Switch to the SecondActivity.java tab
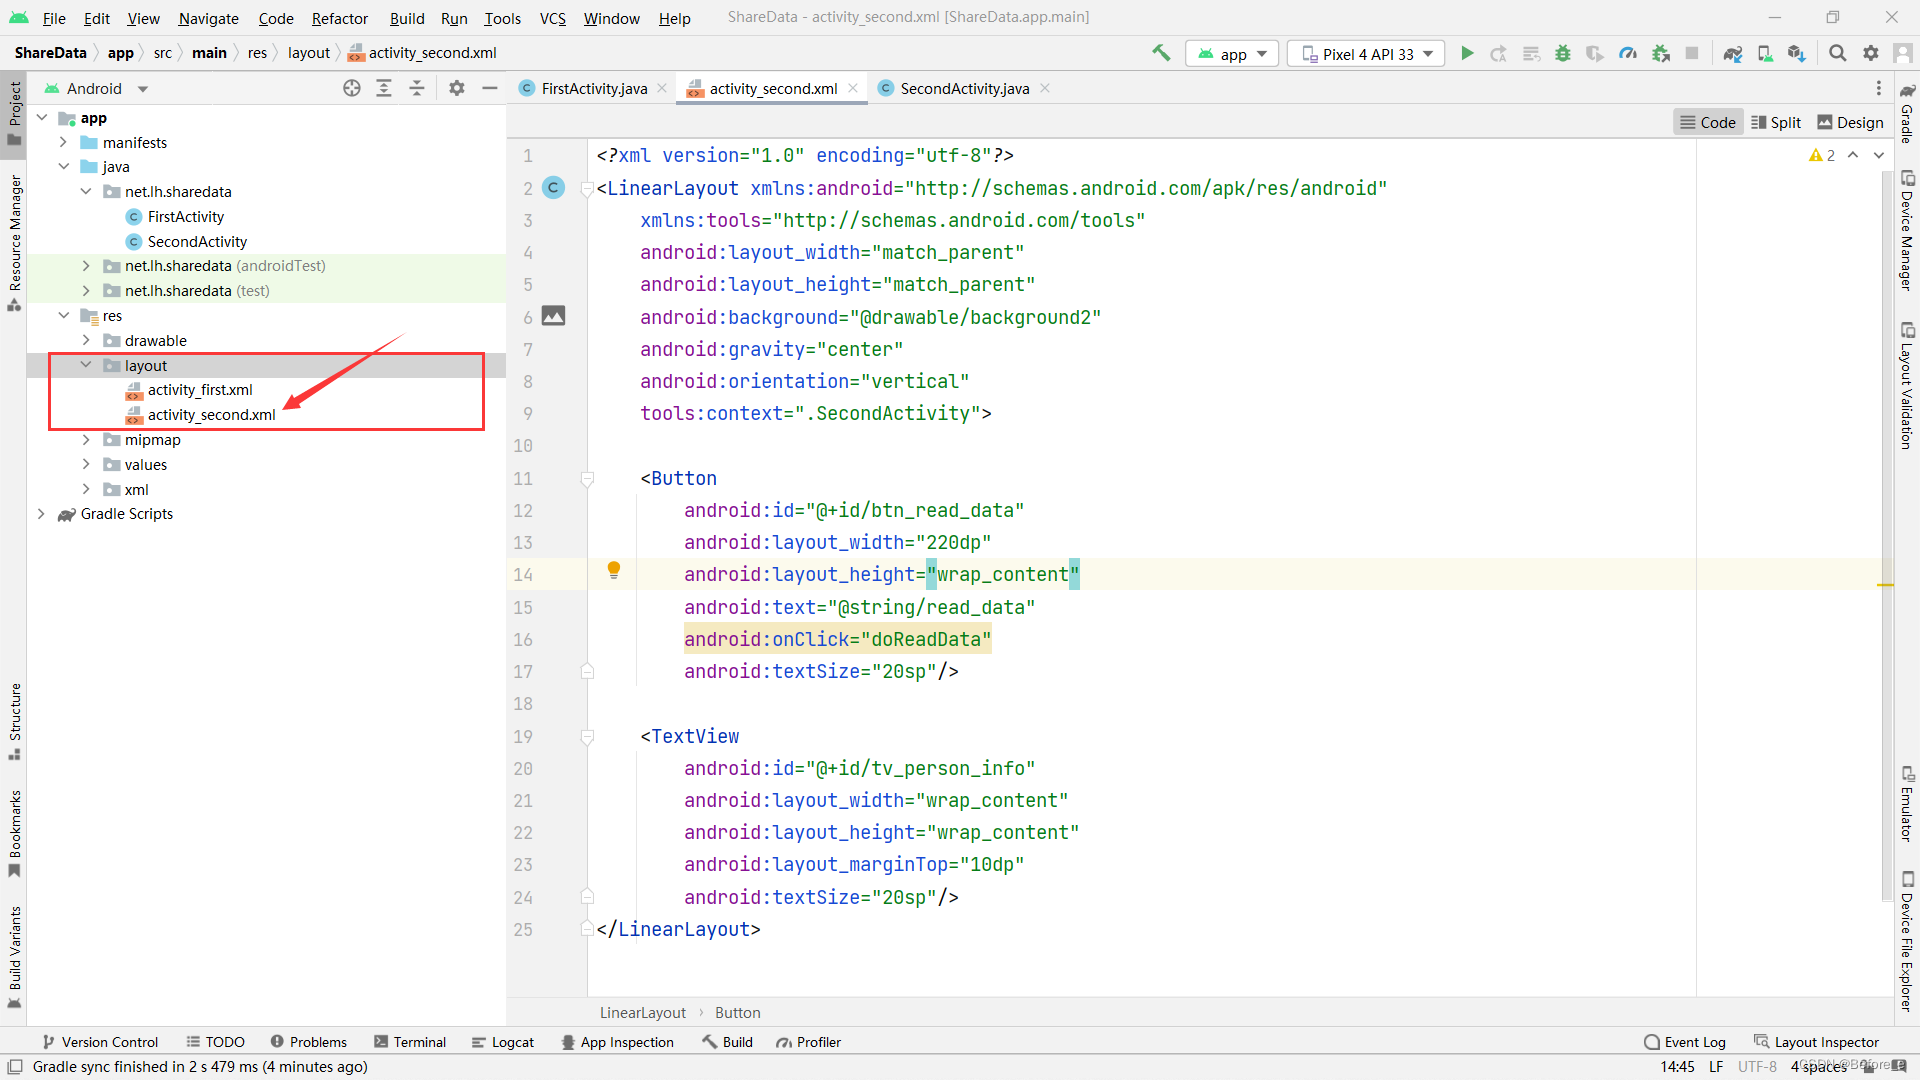Screen dimensions: 1920x1080 963,89
